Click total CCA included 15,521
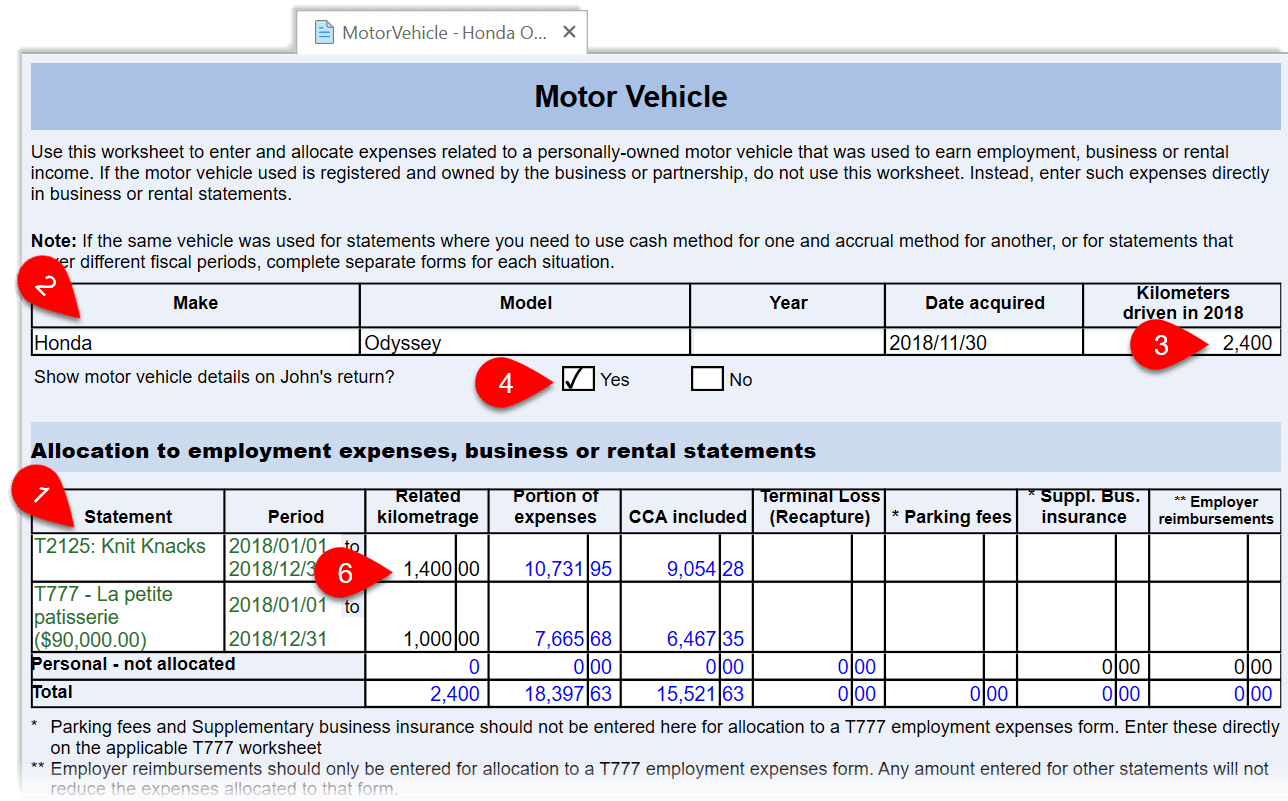 pos(686,693)
